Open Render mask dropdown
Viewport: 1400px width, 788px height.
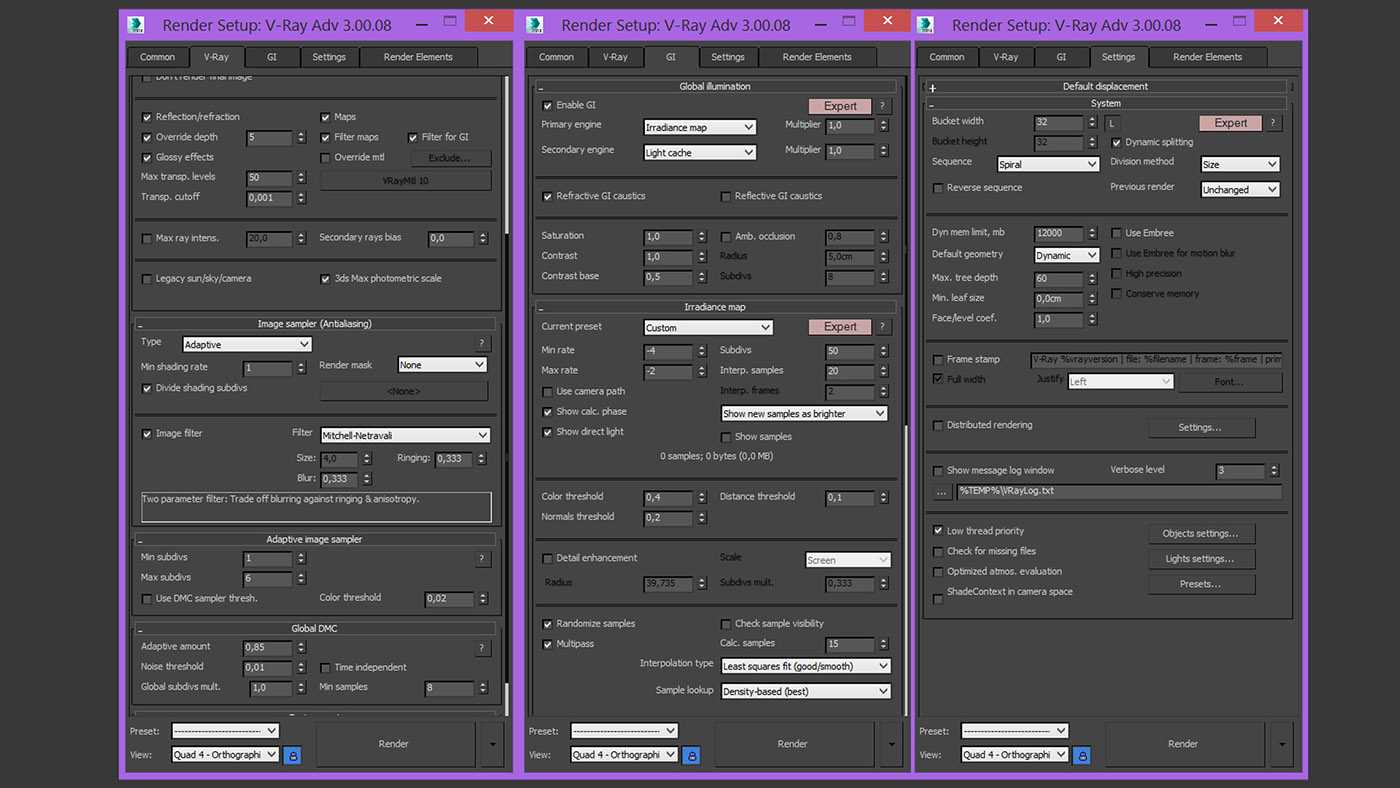pos(442,365)
